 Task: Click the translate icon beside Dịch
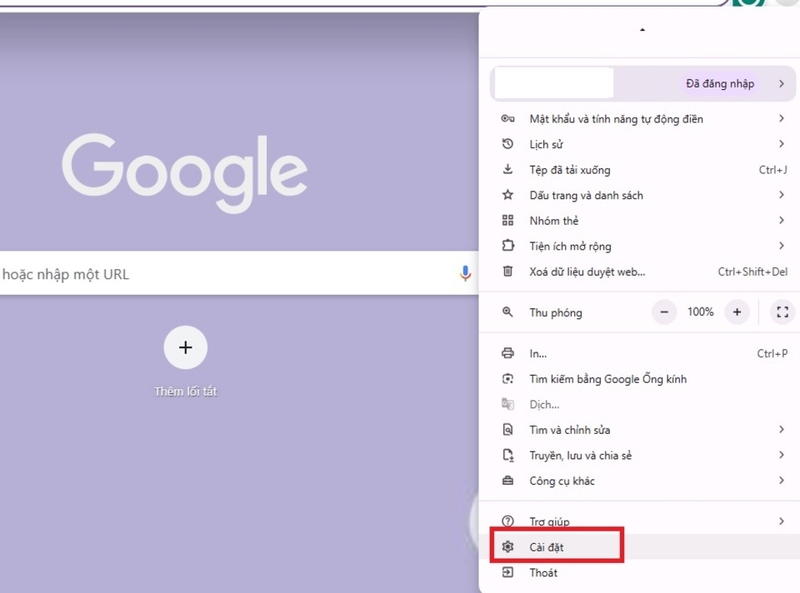pyautogui.click(x=508, y=404)
